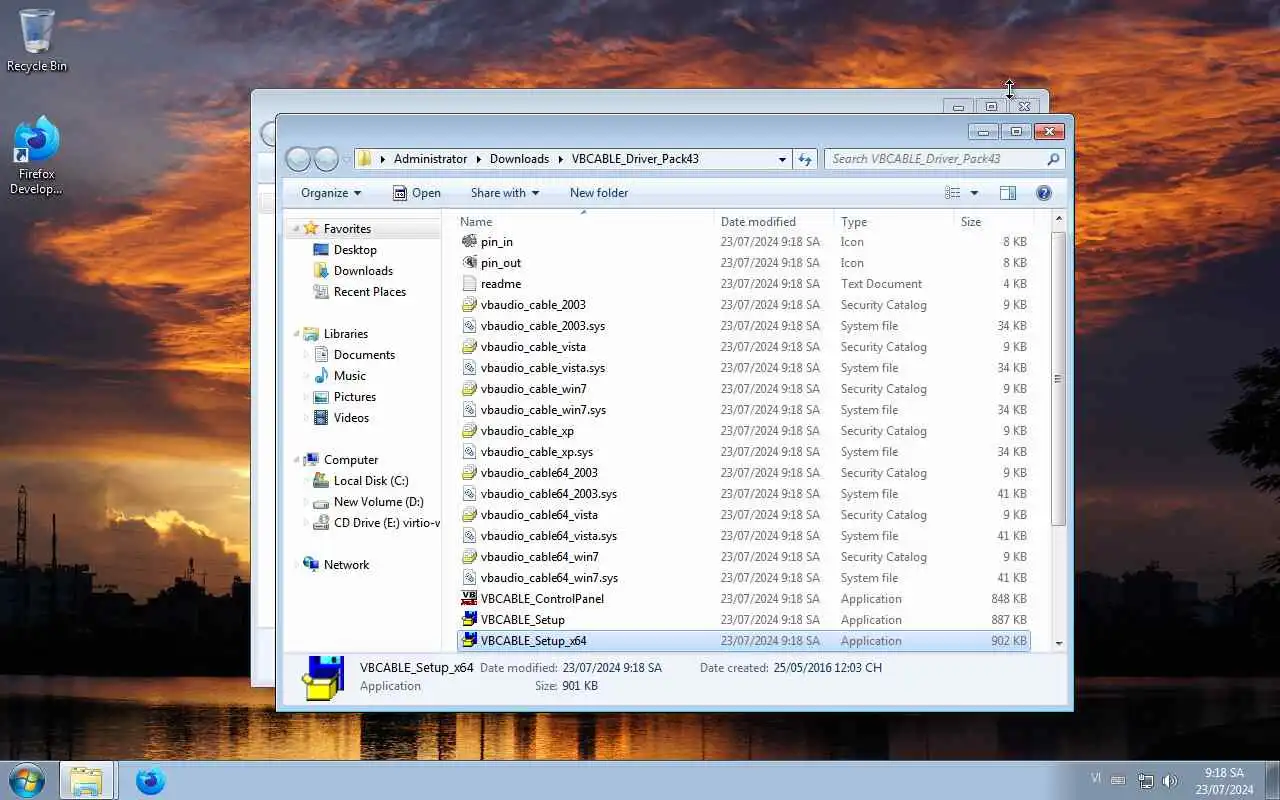
Task: Open CD Drive (E:) virtio
Action: pyautogui.click(x=386, y=523)
